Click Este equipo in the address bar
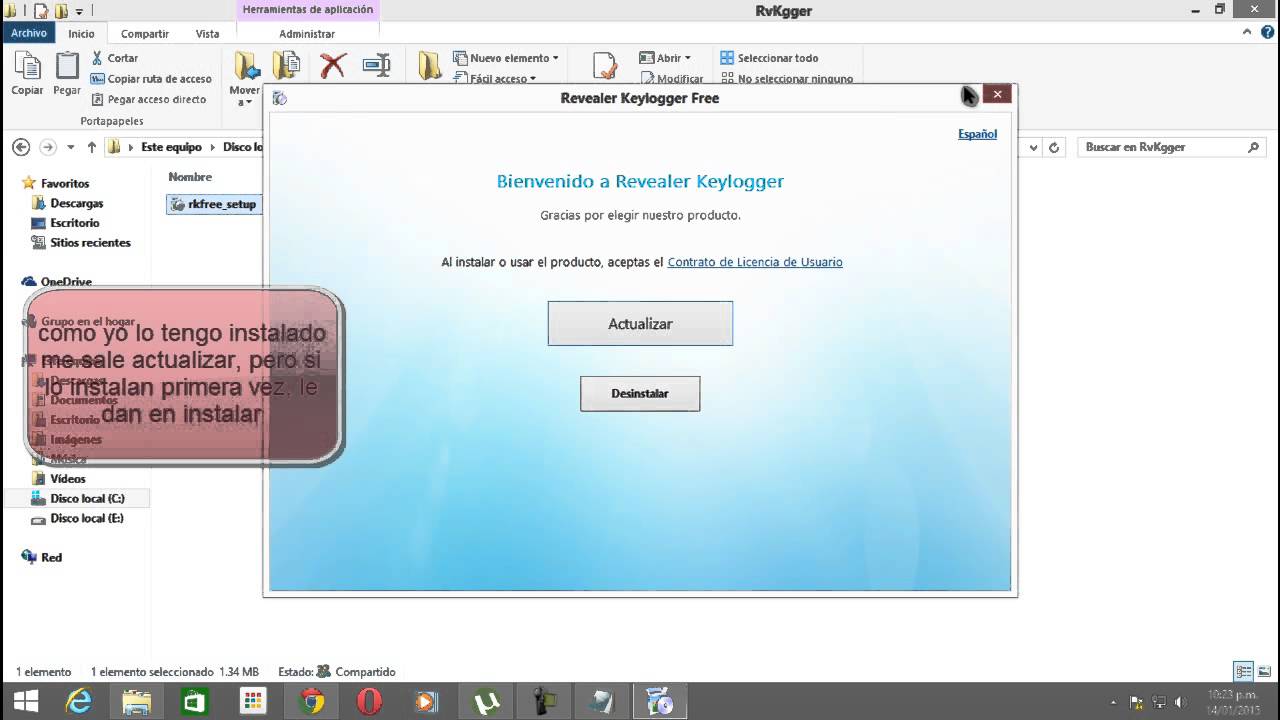1280x720 pixels. point(171,147)
